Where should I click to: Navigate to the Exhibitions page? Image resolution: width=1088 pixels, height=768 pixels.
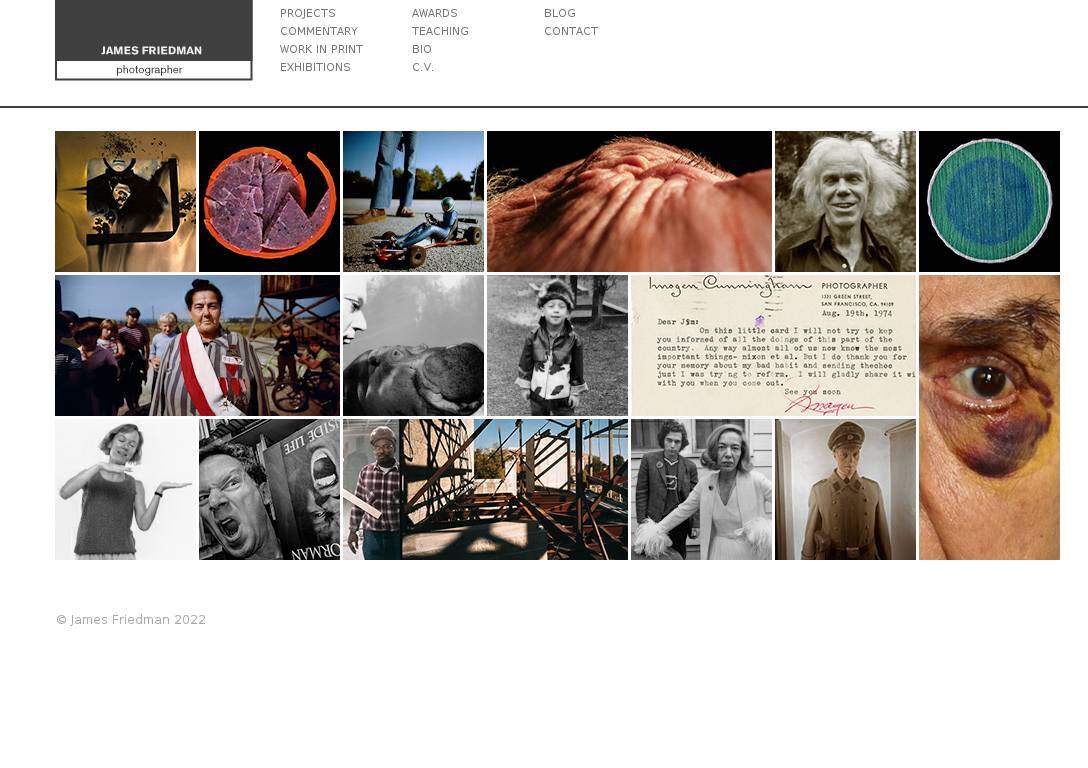pos(315,67)
